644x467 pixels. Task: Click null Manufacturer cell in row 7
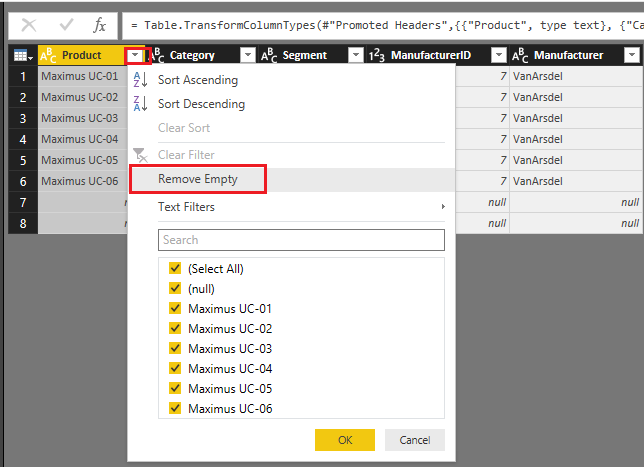click(x=576, y=202)
